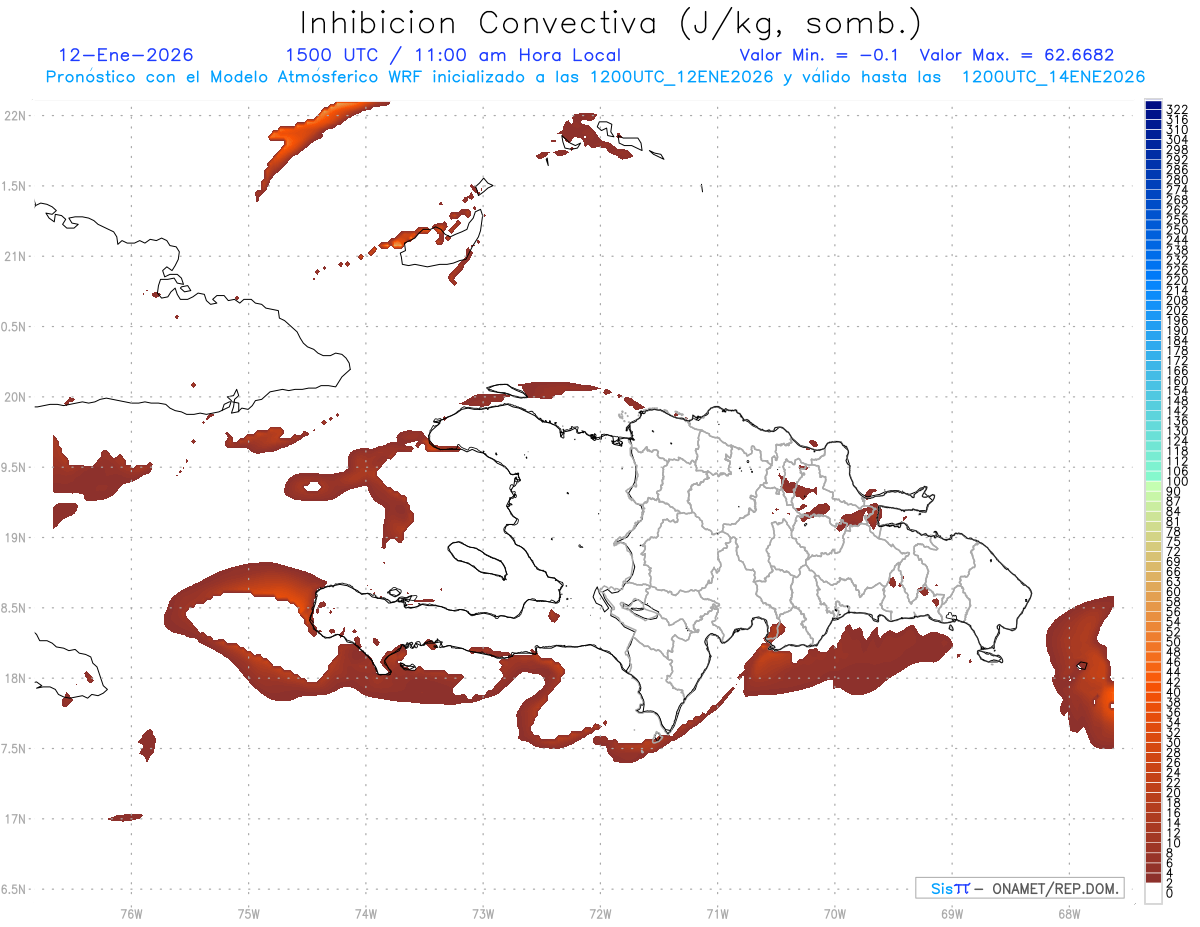
Task: Click the title "Inhibicion Convectiva (J/kg, somb.)"
Action: pos(611,24)
